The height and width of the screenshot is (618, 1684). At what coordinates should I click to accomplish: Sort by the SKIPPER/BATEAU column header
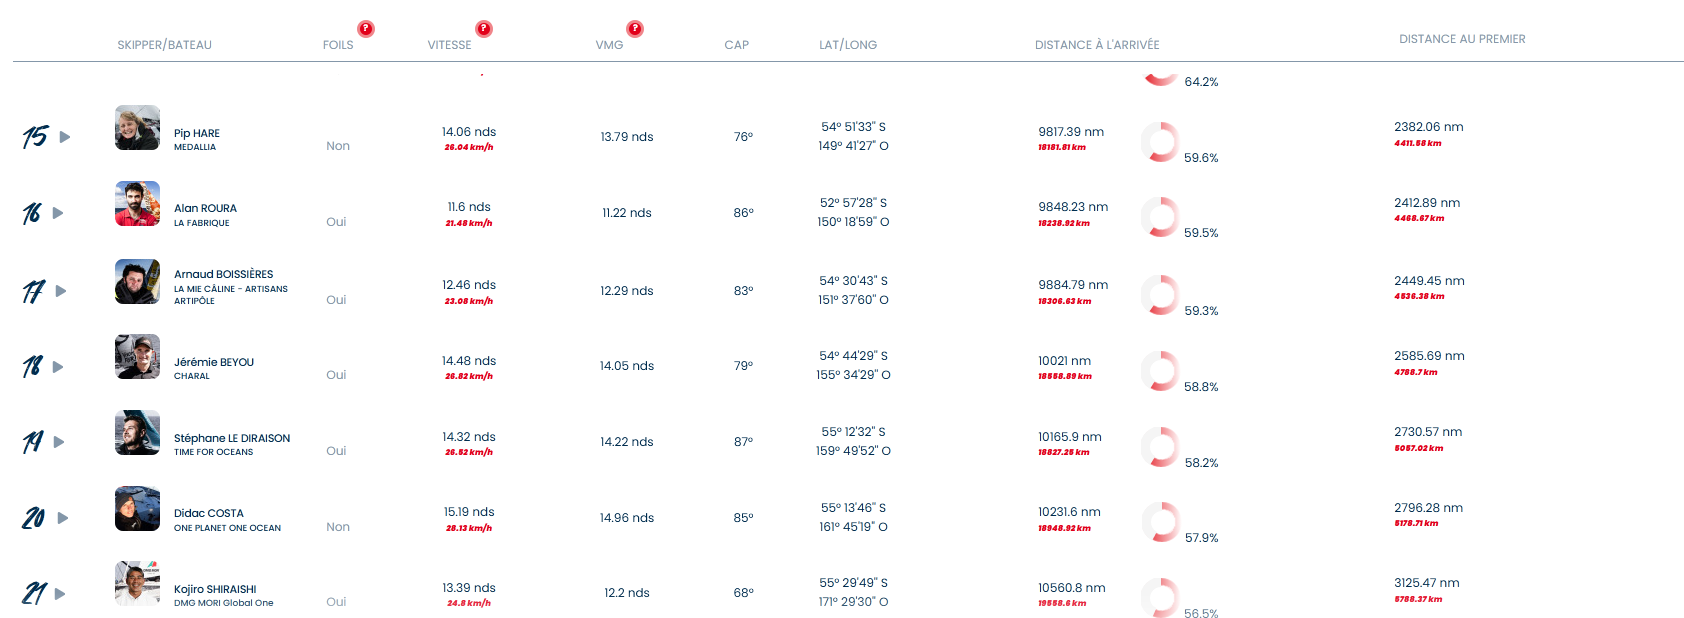click(x=164, y=45)
